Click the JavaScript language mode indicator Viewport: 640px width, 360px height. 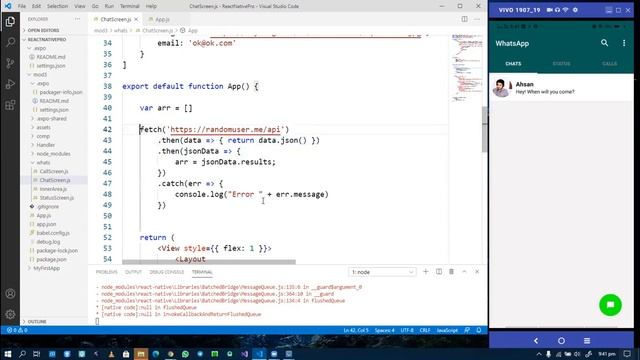[447, 330]
